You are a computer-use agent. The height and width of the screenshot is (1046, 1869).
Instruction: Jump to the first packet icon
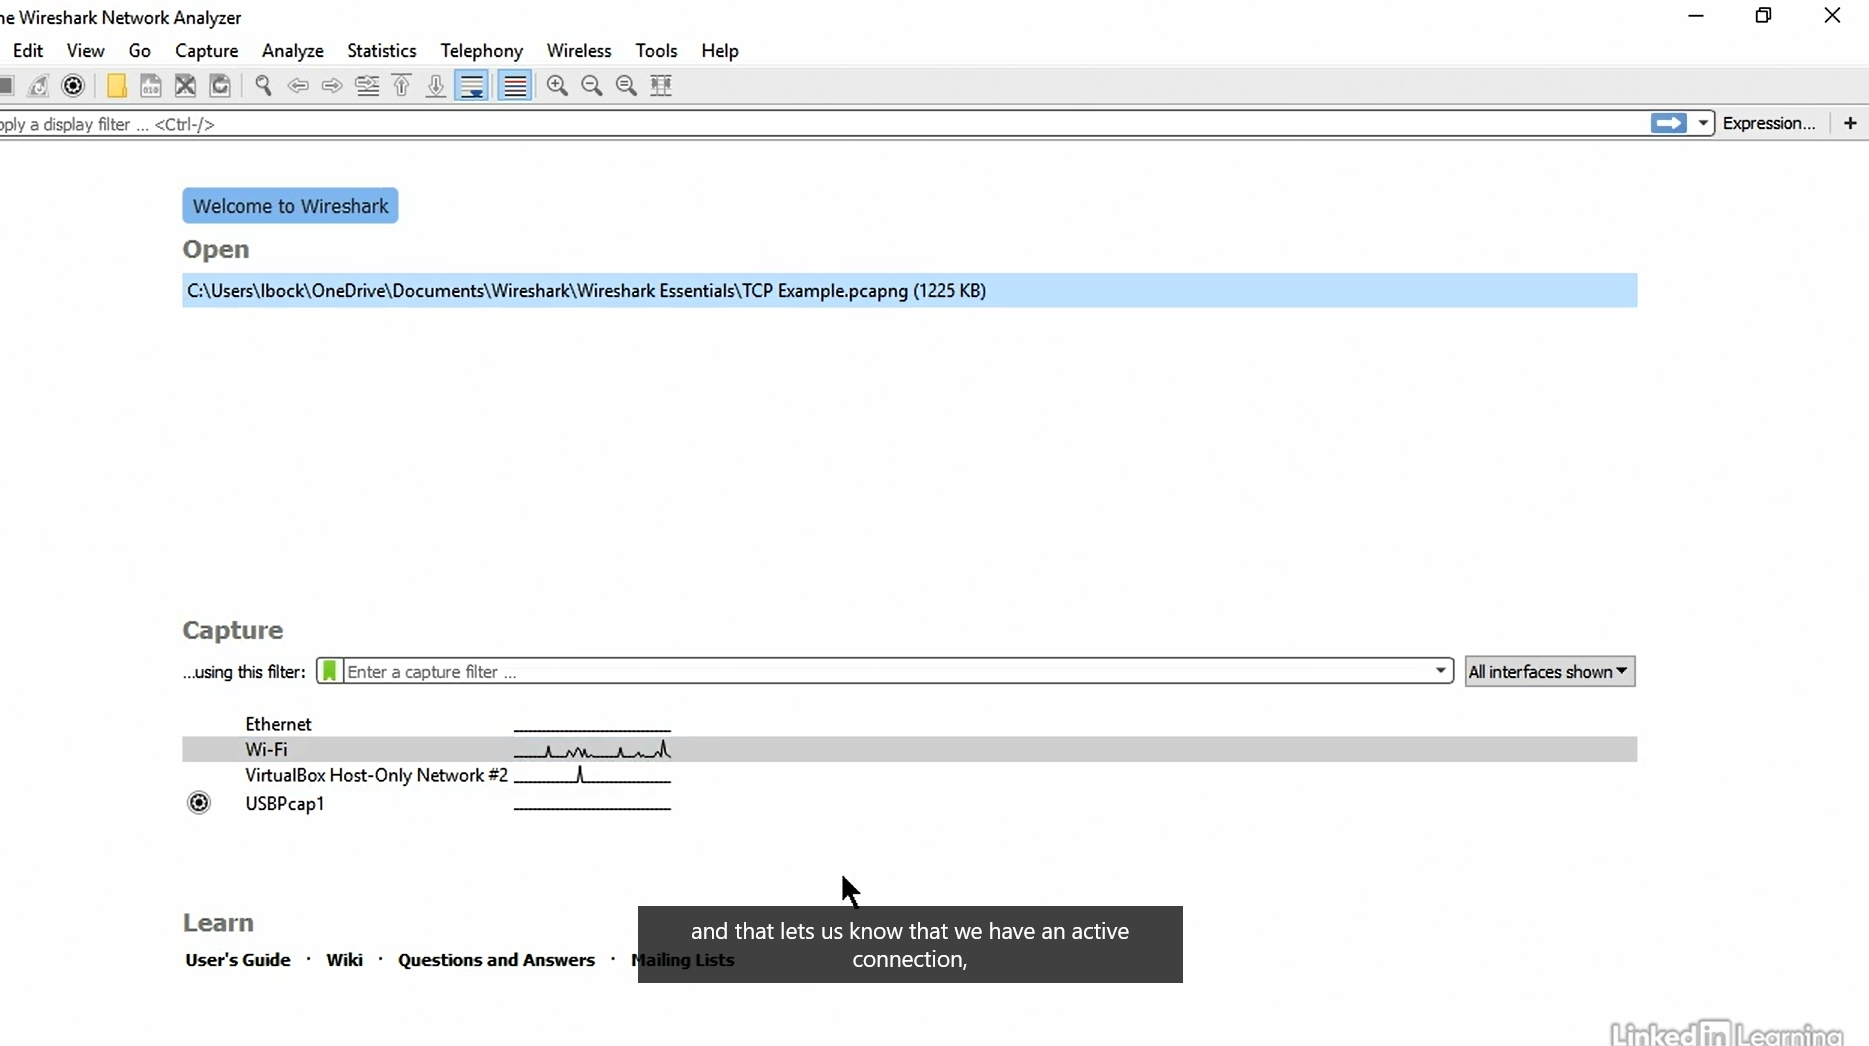[402, 86]
